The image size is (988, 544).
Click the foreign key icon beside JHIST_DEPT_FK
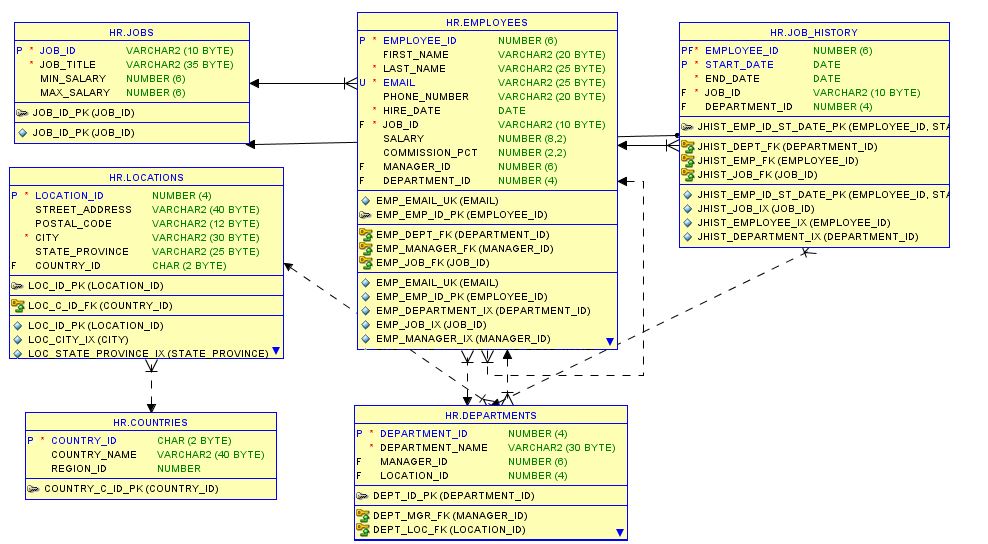click(688, 147)
